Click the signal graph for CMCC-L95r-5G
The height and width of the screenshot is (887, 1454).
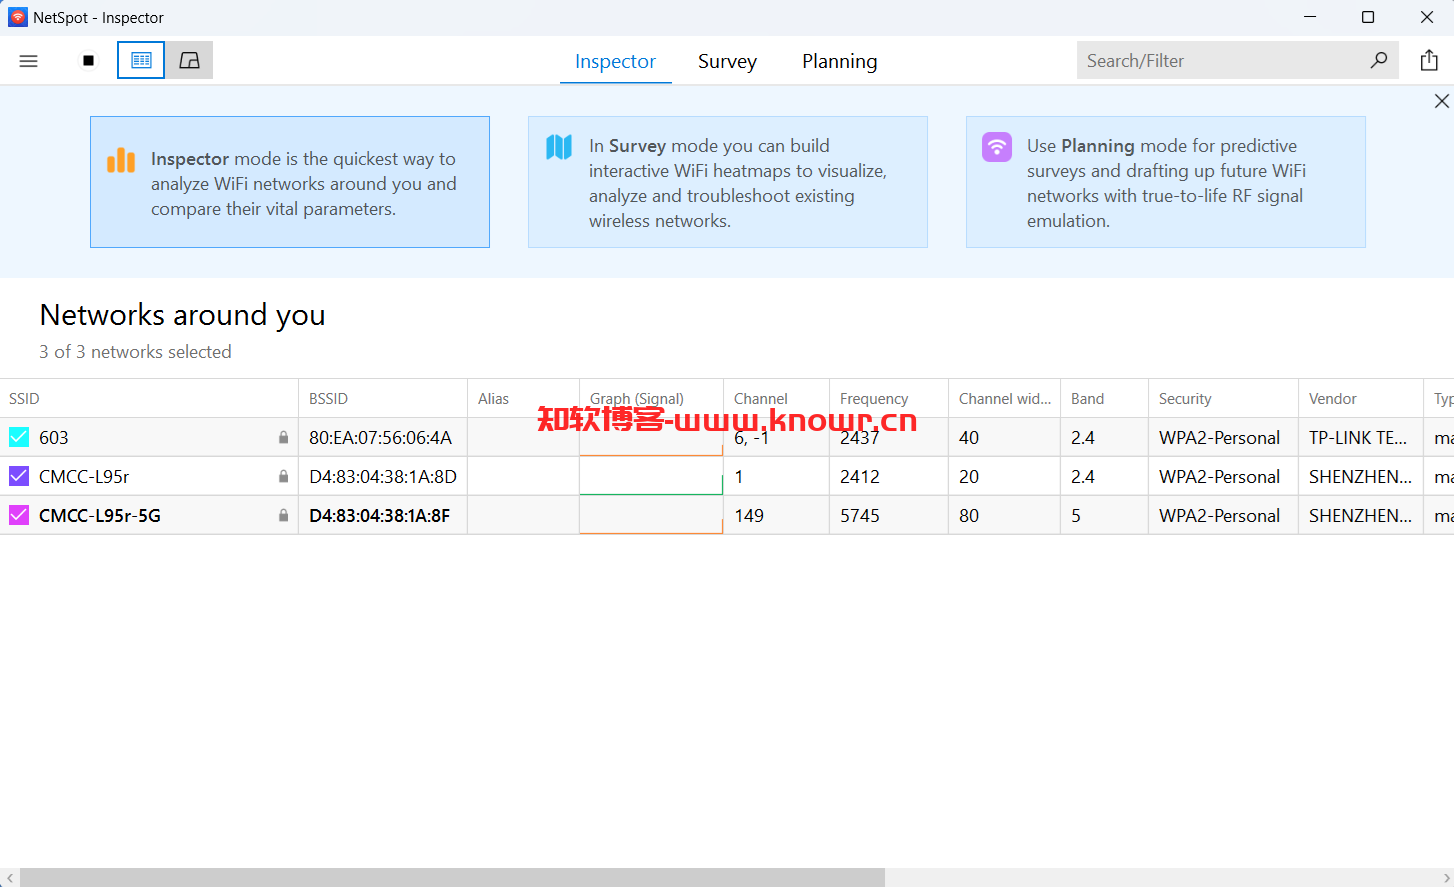click(x=651, y=515)
